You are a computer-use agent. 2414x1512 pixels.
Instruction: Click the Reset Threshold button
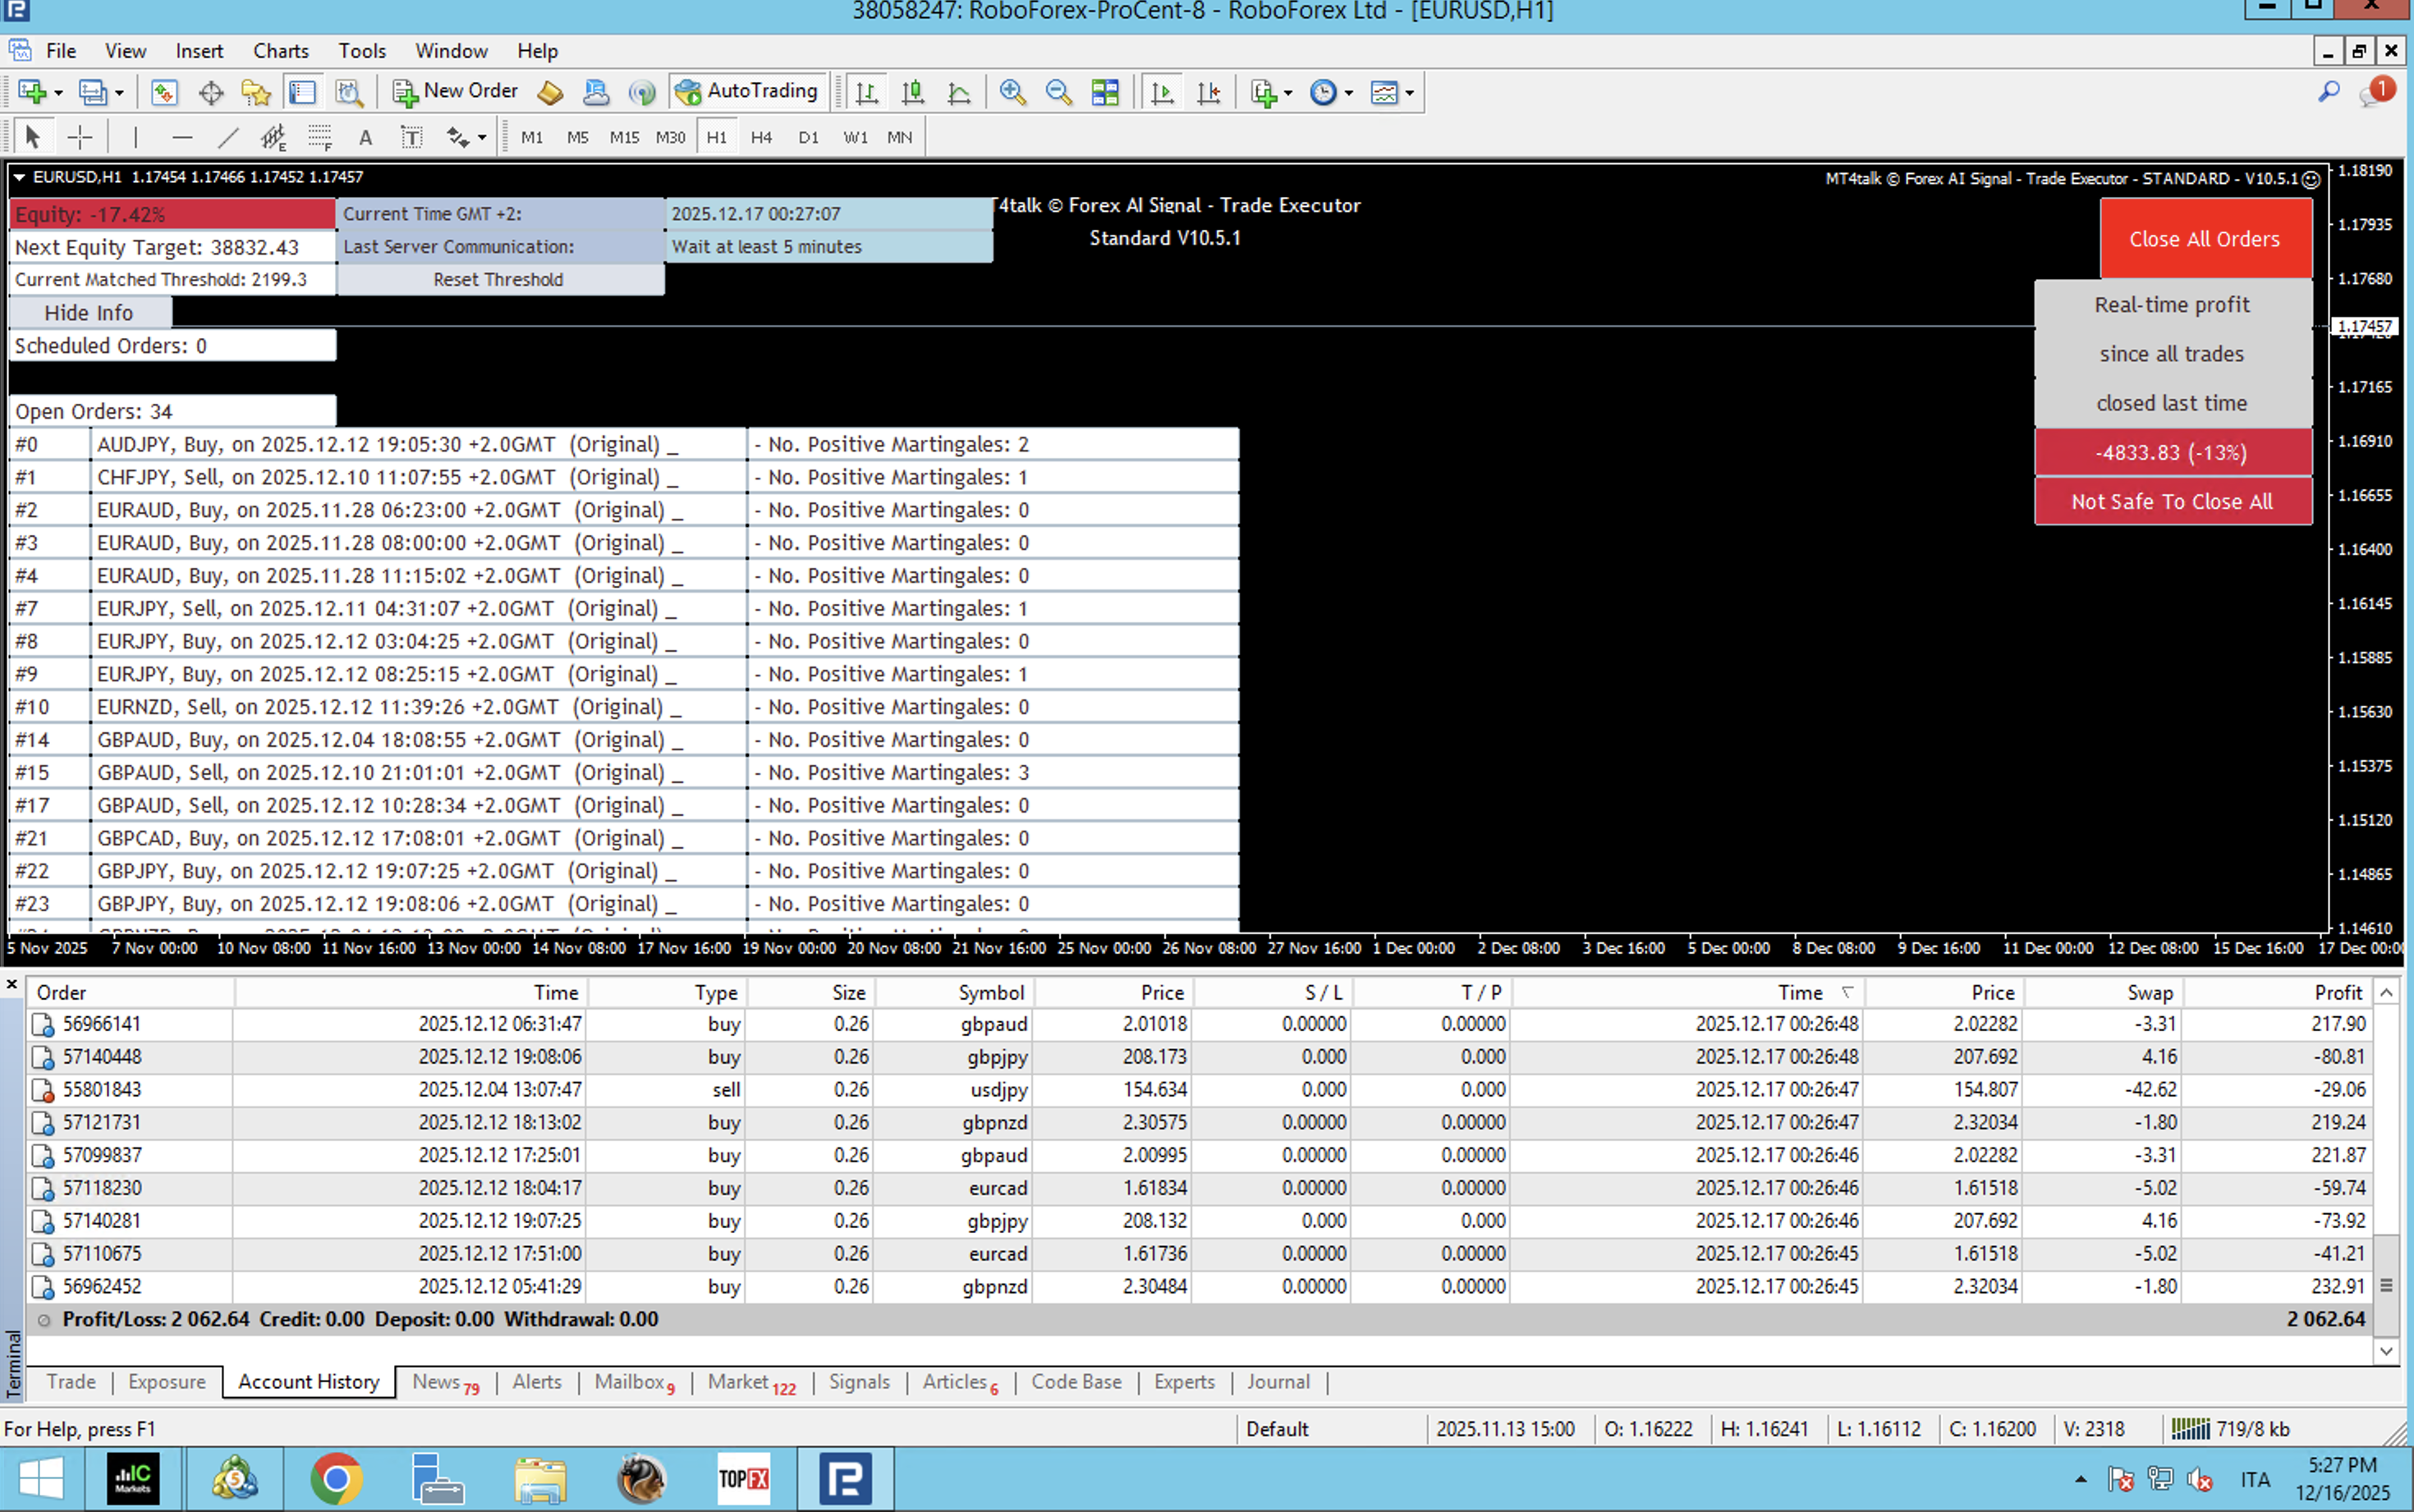click(x=498, y=279)
